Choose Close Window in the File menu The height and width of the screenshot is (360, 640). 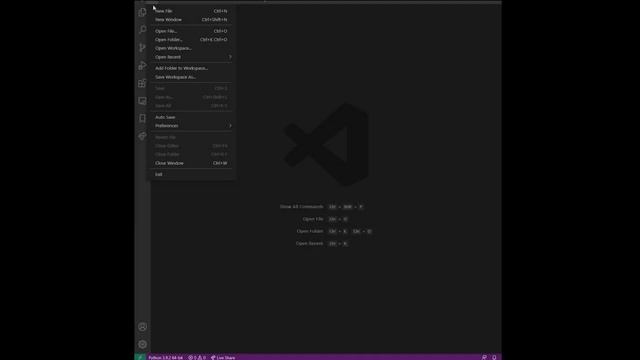tap(191, 163)
